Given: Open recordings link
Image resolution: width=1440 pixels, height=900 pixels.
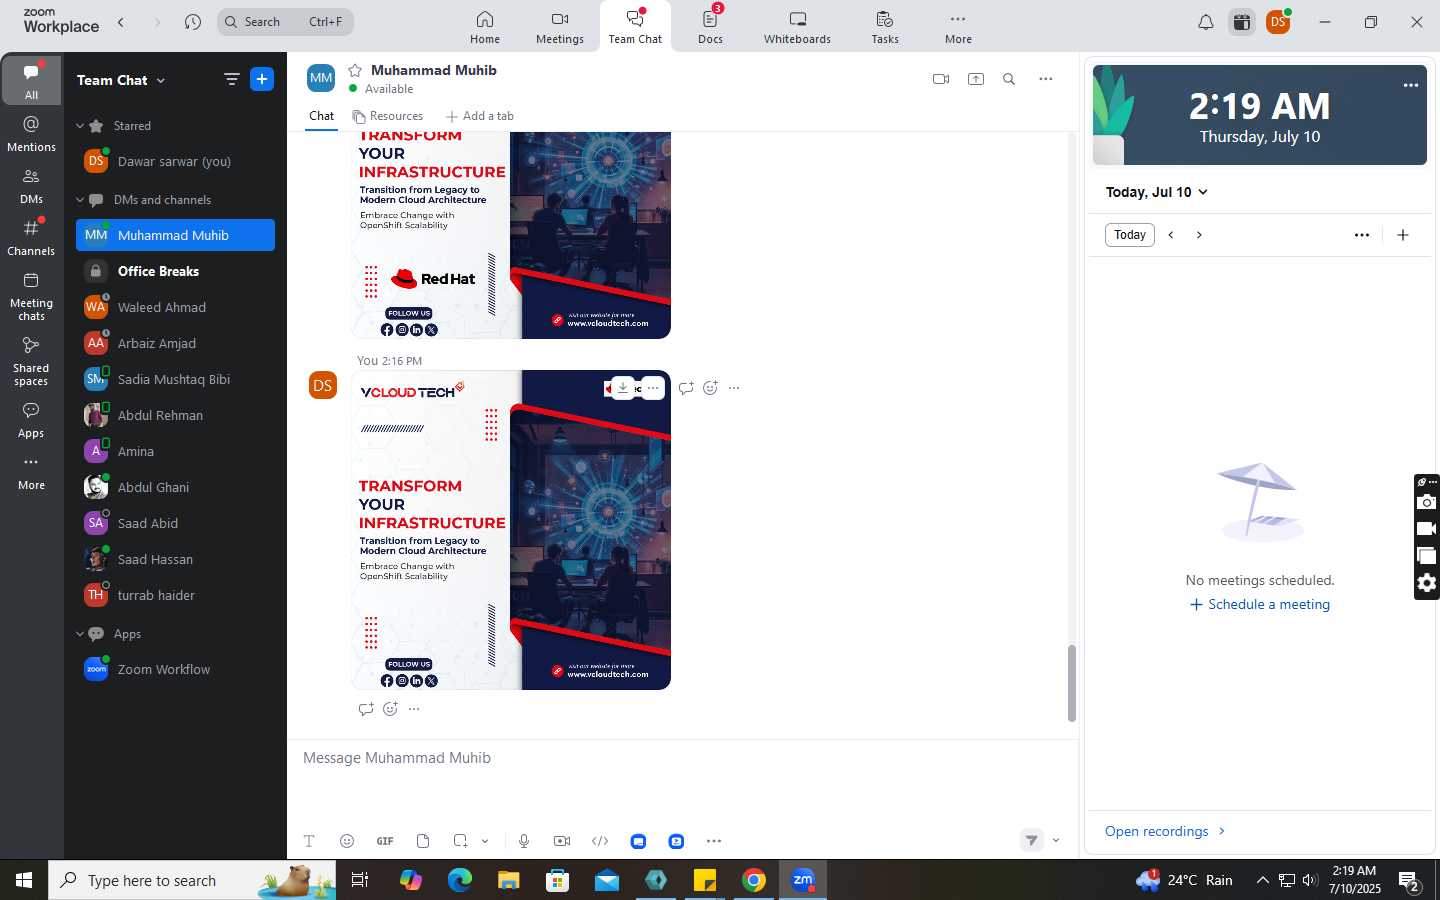Looking at the screenshot, I should [1165, 831].
